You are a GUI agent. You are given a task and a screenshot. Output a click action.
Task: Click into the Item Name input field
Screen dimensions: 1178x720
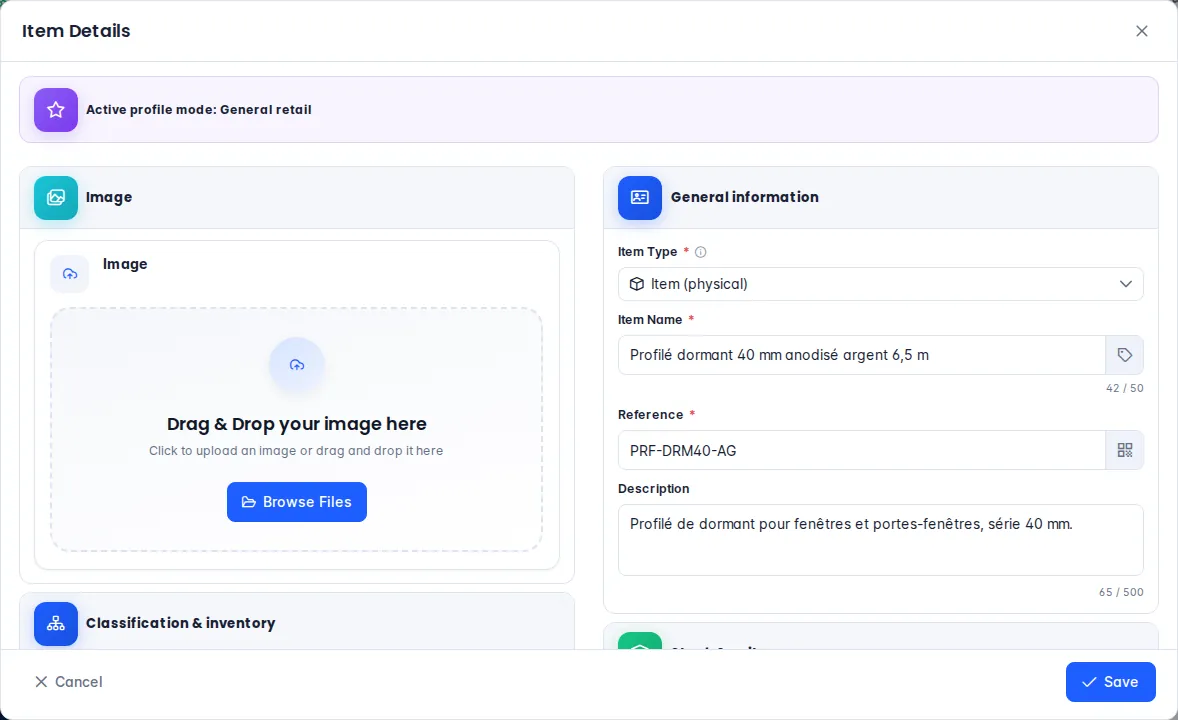pos(862,355)
